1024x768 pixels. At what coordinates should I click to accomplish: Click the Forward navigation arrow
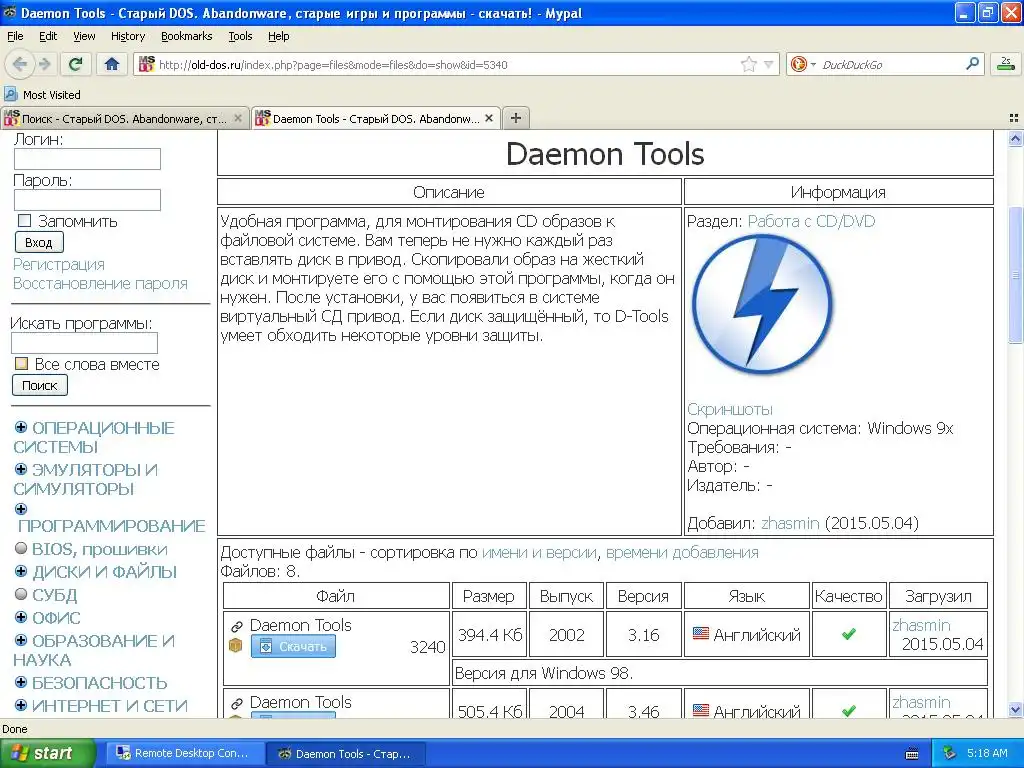pyautogui.click(x=44, y=64)
